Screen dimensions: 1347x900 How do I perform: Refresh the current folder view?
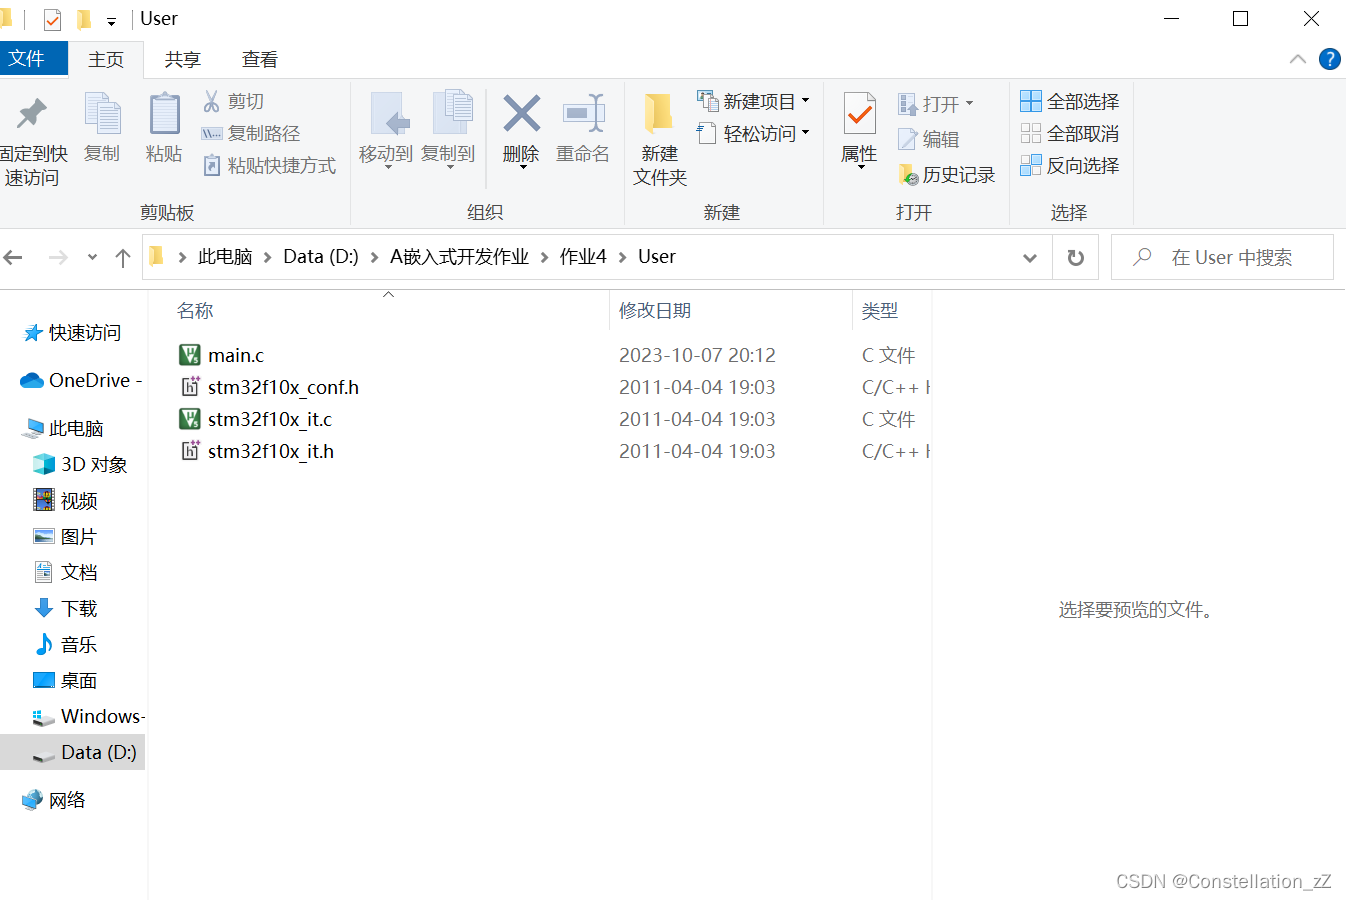click(1076, 258)
